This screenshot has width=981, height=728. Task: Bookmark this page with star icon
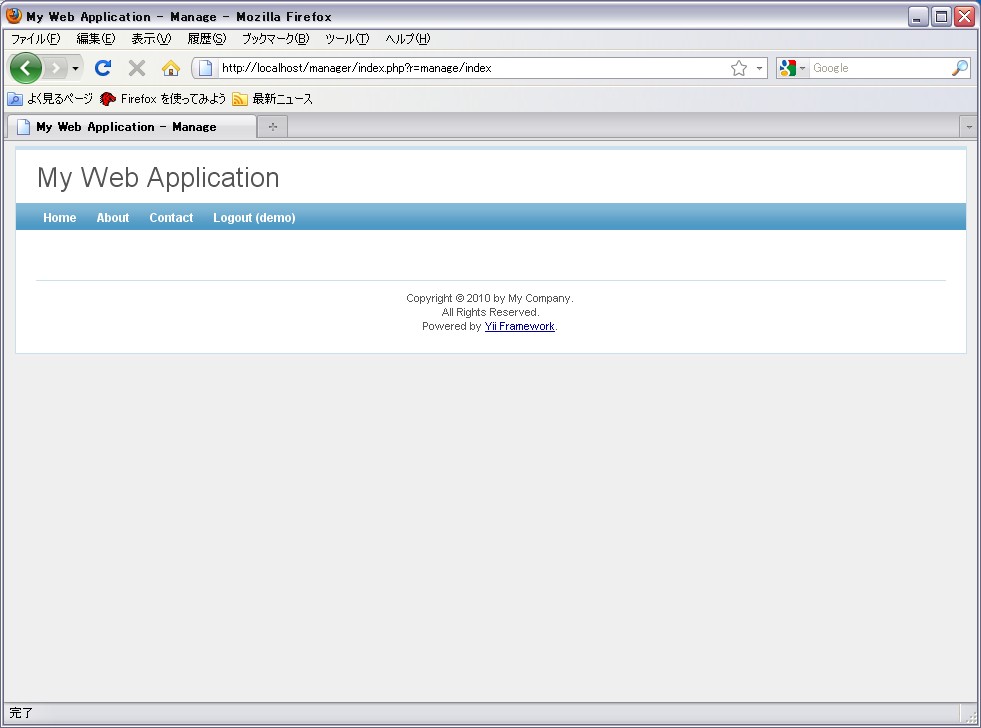(739, 68)
